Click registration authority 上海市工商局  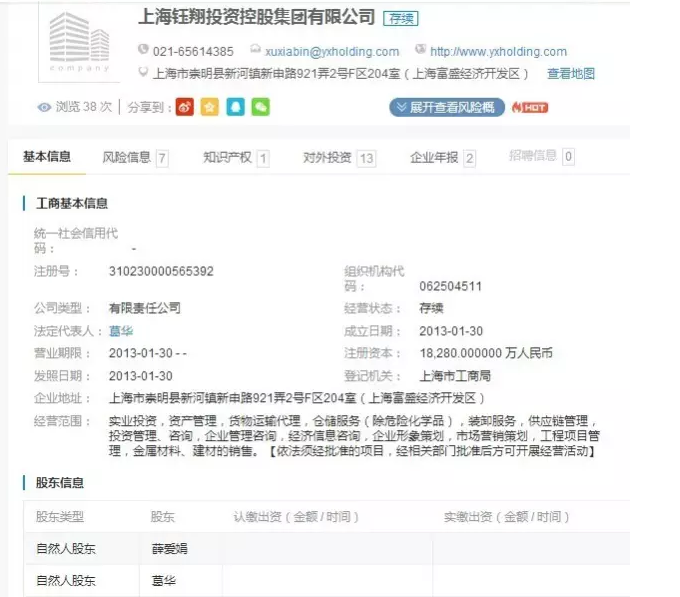pos(455,375)
